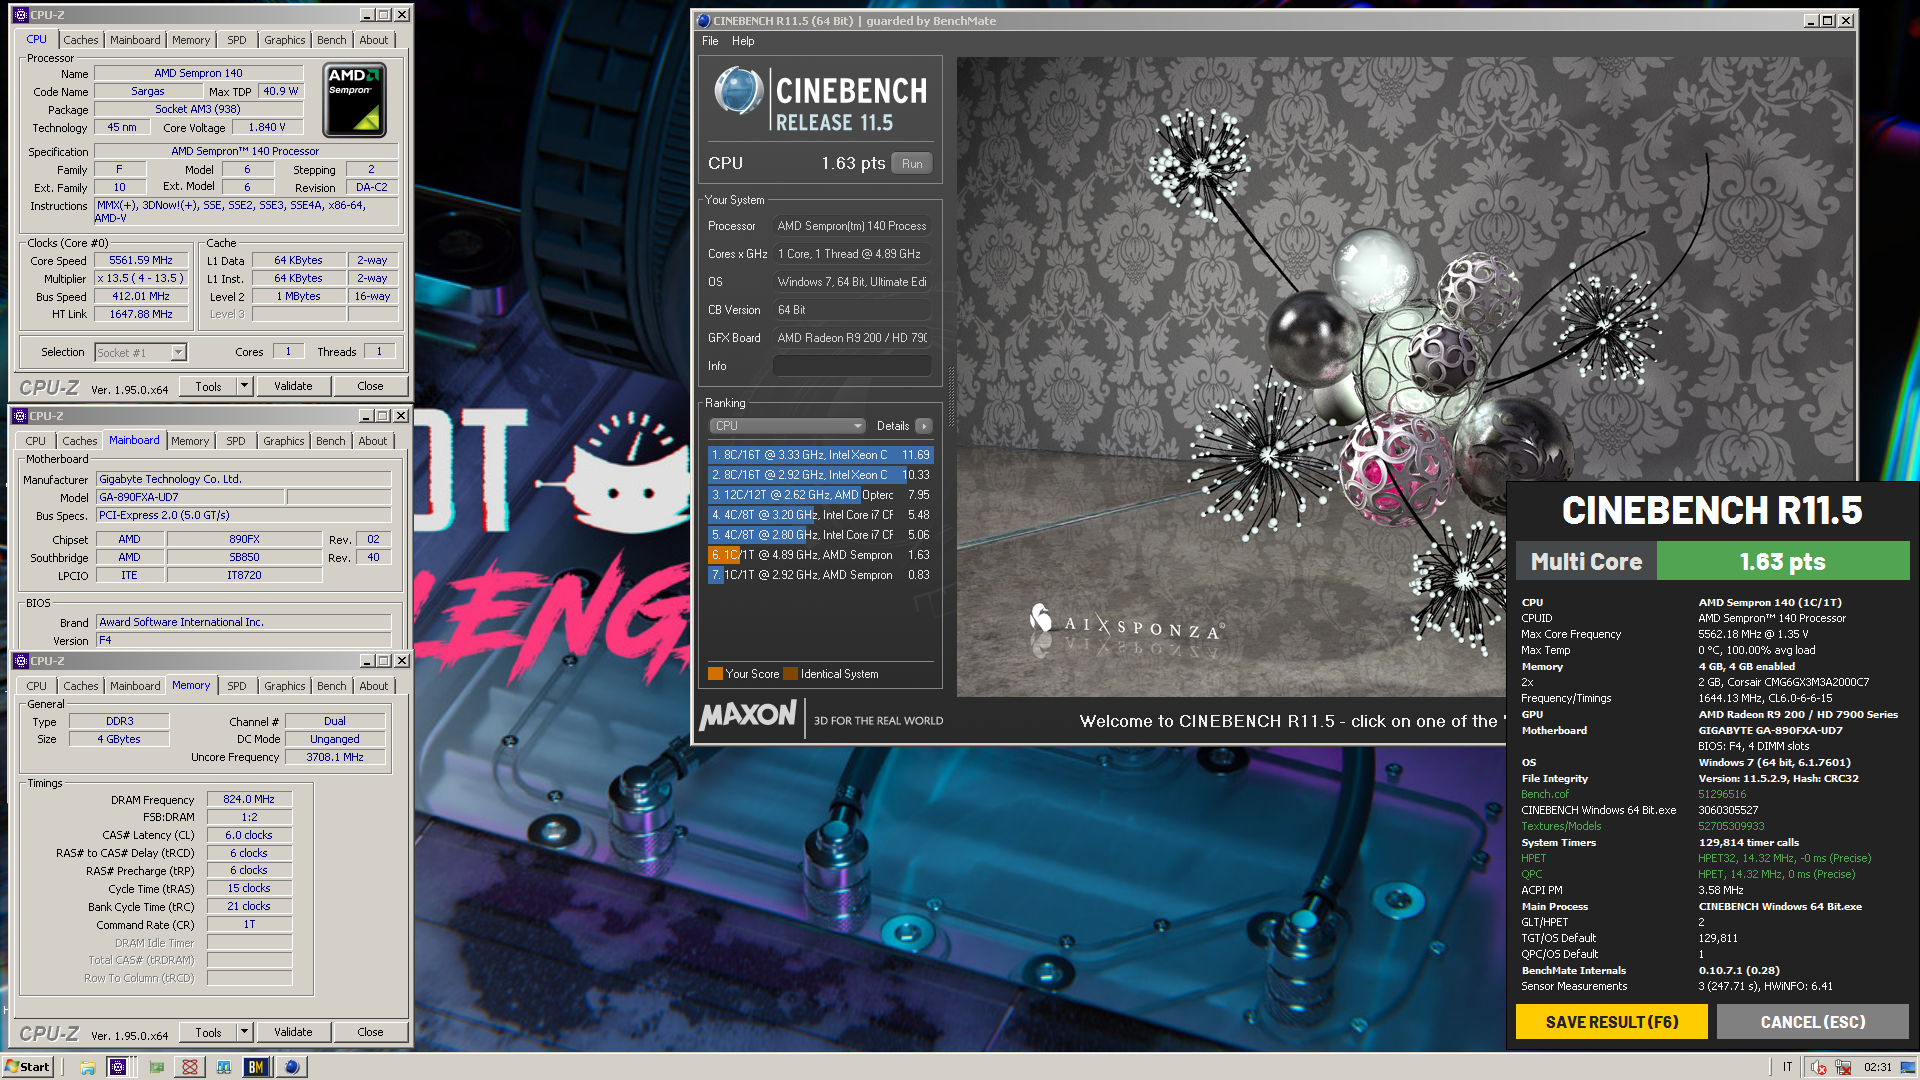Click the AMD Sempron logo in CPU-Z
This screenshot has width=1920, height=1080.
coord(355,100)
